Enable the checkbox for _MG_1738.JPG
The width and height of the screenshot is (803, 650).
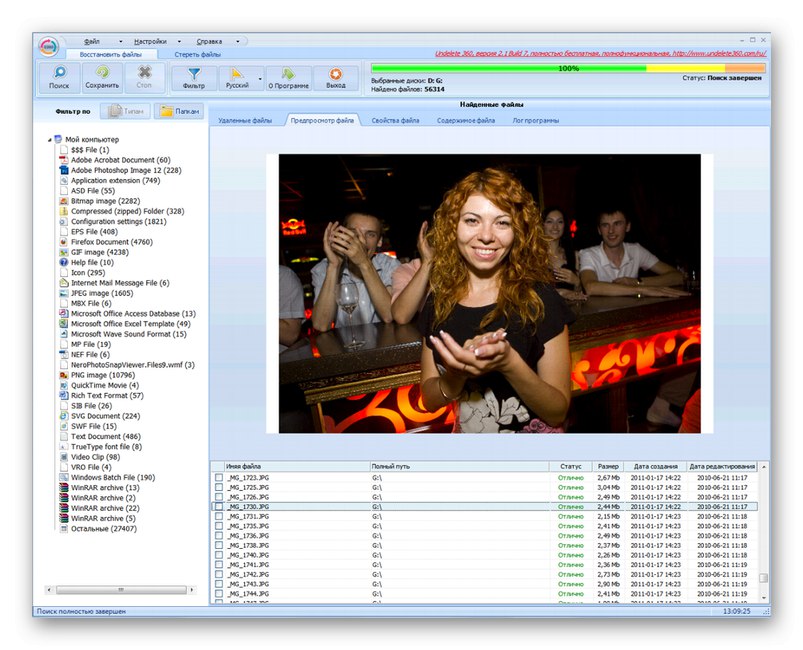pyautogui.click(x=219, y=545)
